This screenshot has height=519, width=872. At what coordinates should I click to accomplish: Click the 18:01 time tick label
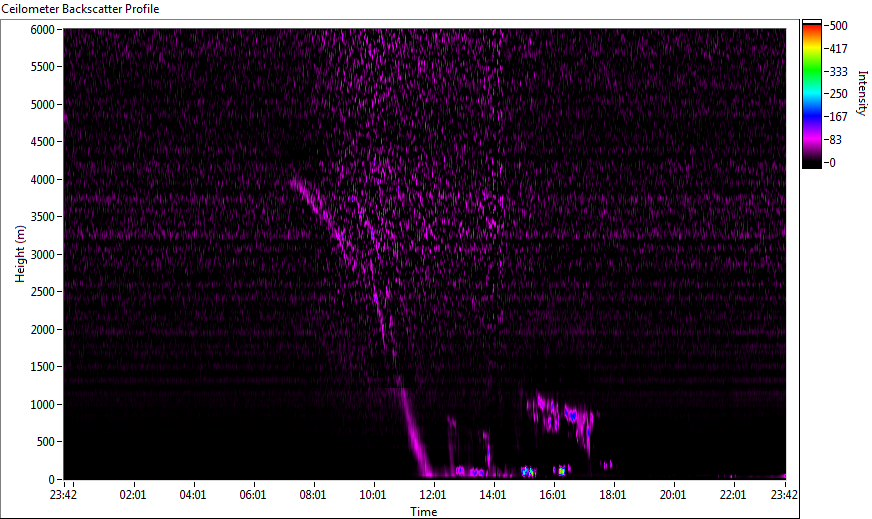pos(613,495)
